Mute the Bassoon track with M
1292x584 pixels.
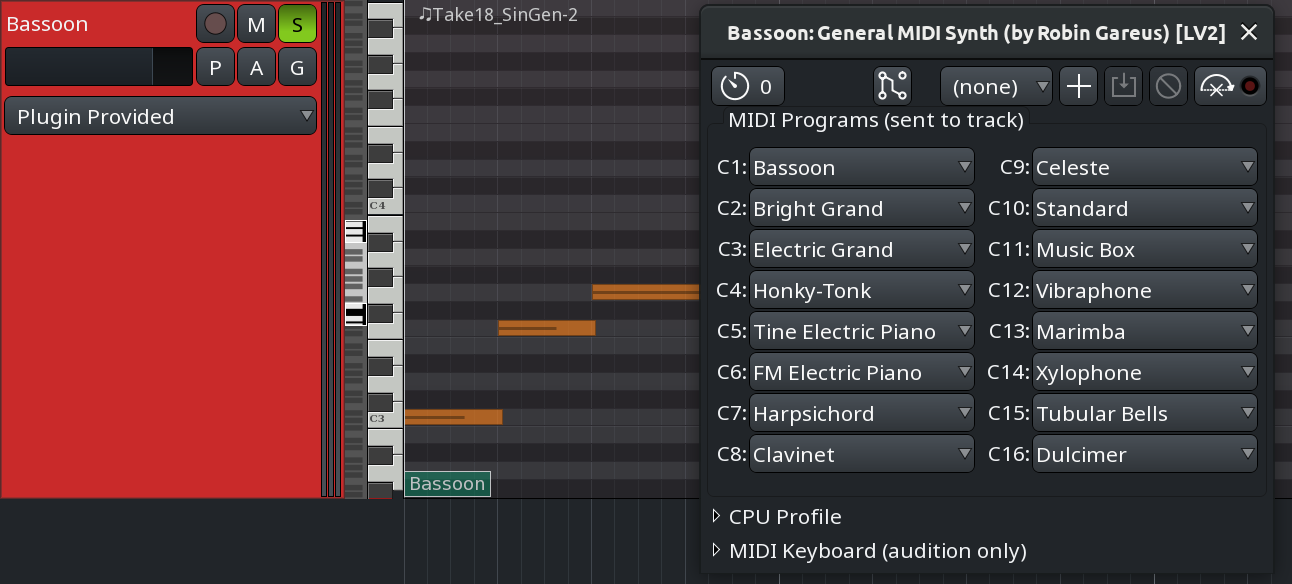(256, 23)
